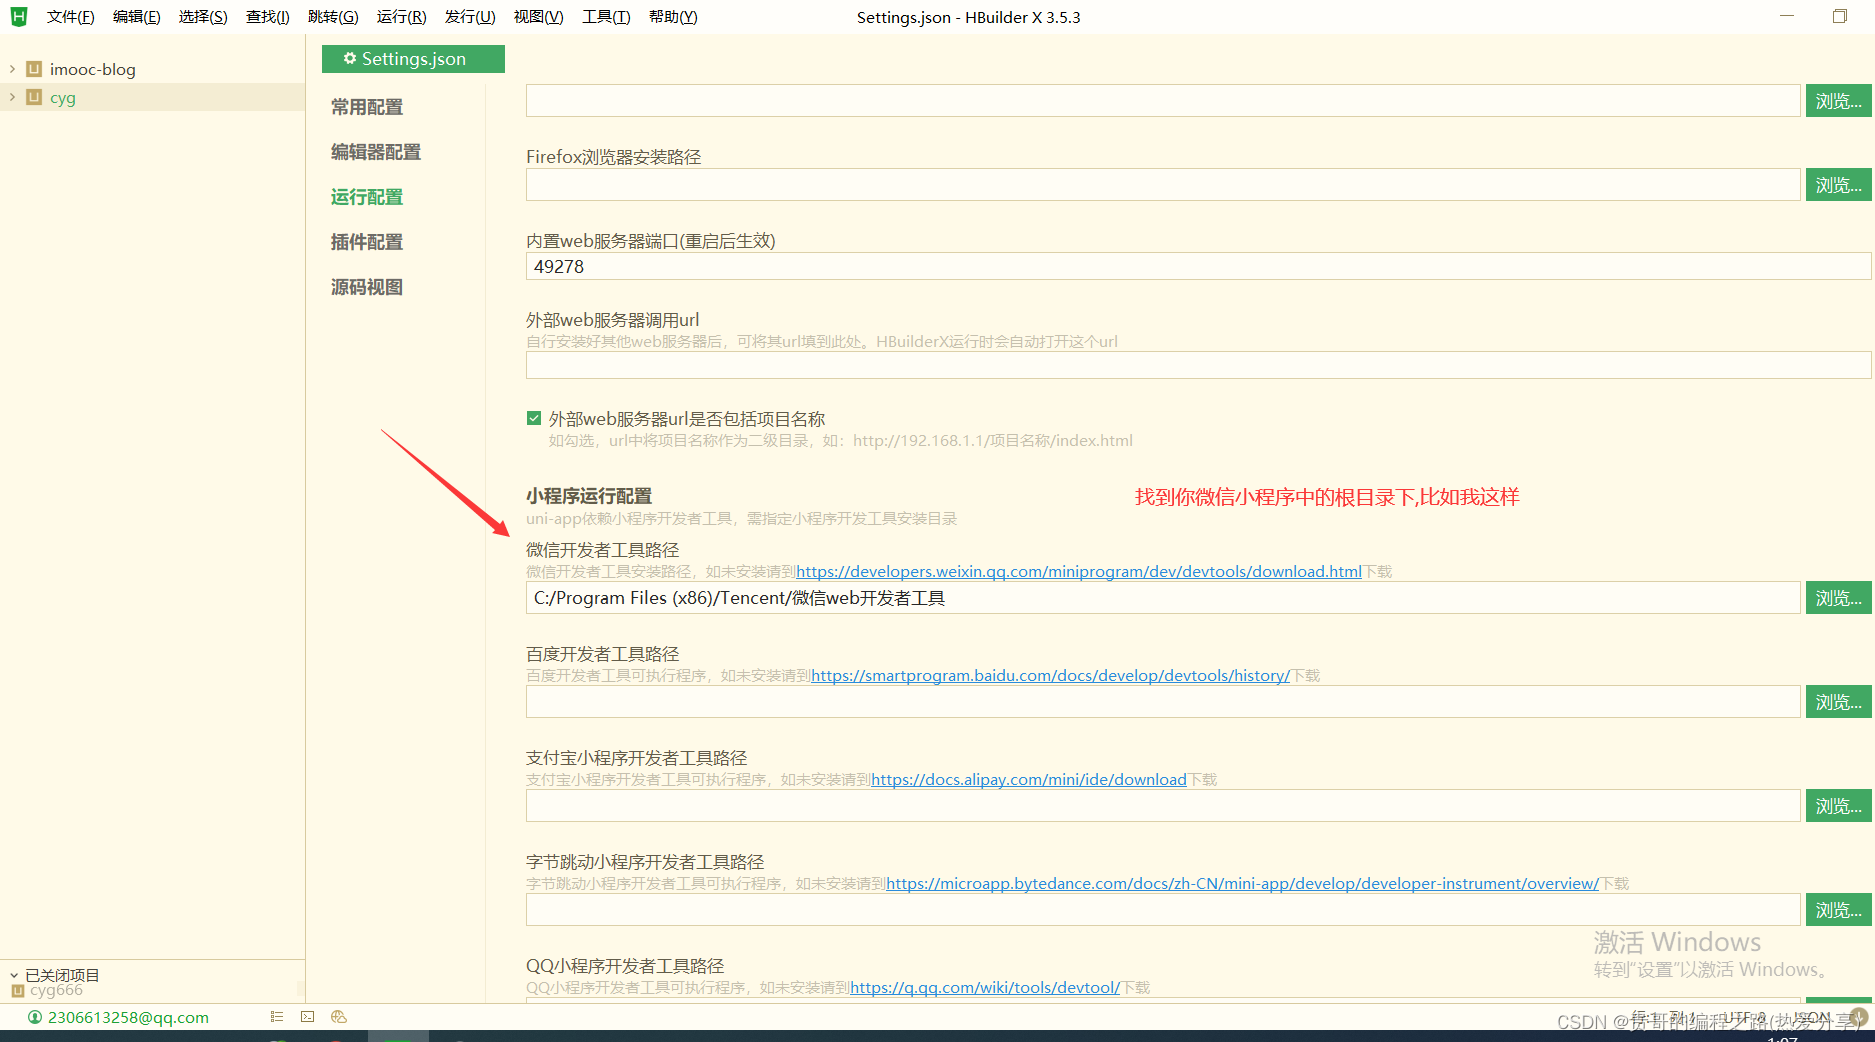This screenshot has width=1875, height=1042.
Task: Open the 查找(I) menu
Action: click(x=268, y=17)
